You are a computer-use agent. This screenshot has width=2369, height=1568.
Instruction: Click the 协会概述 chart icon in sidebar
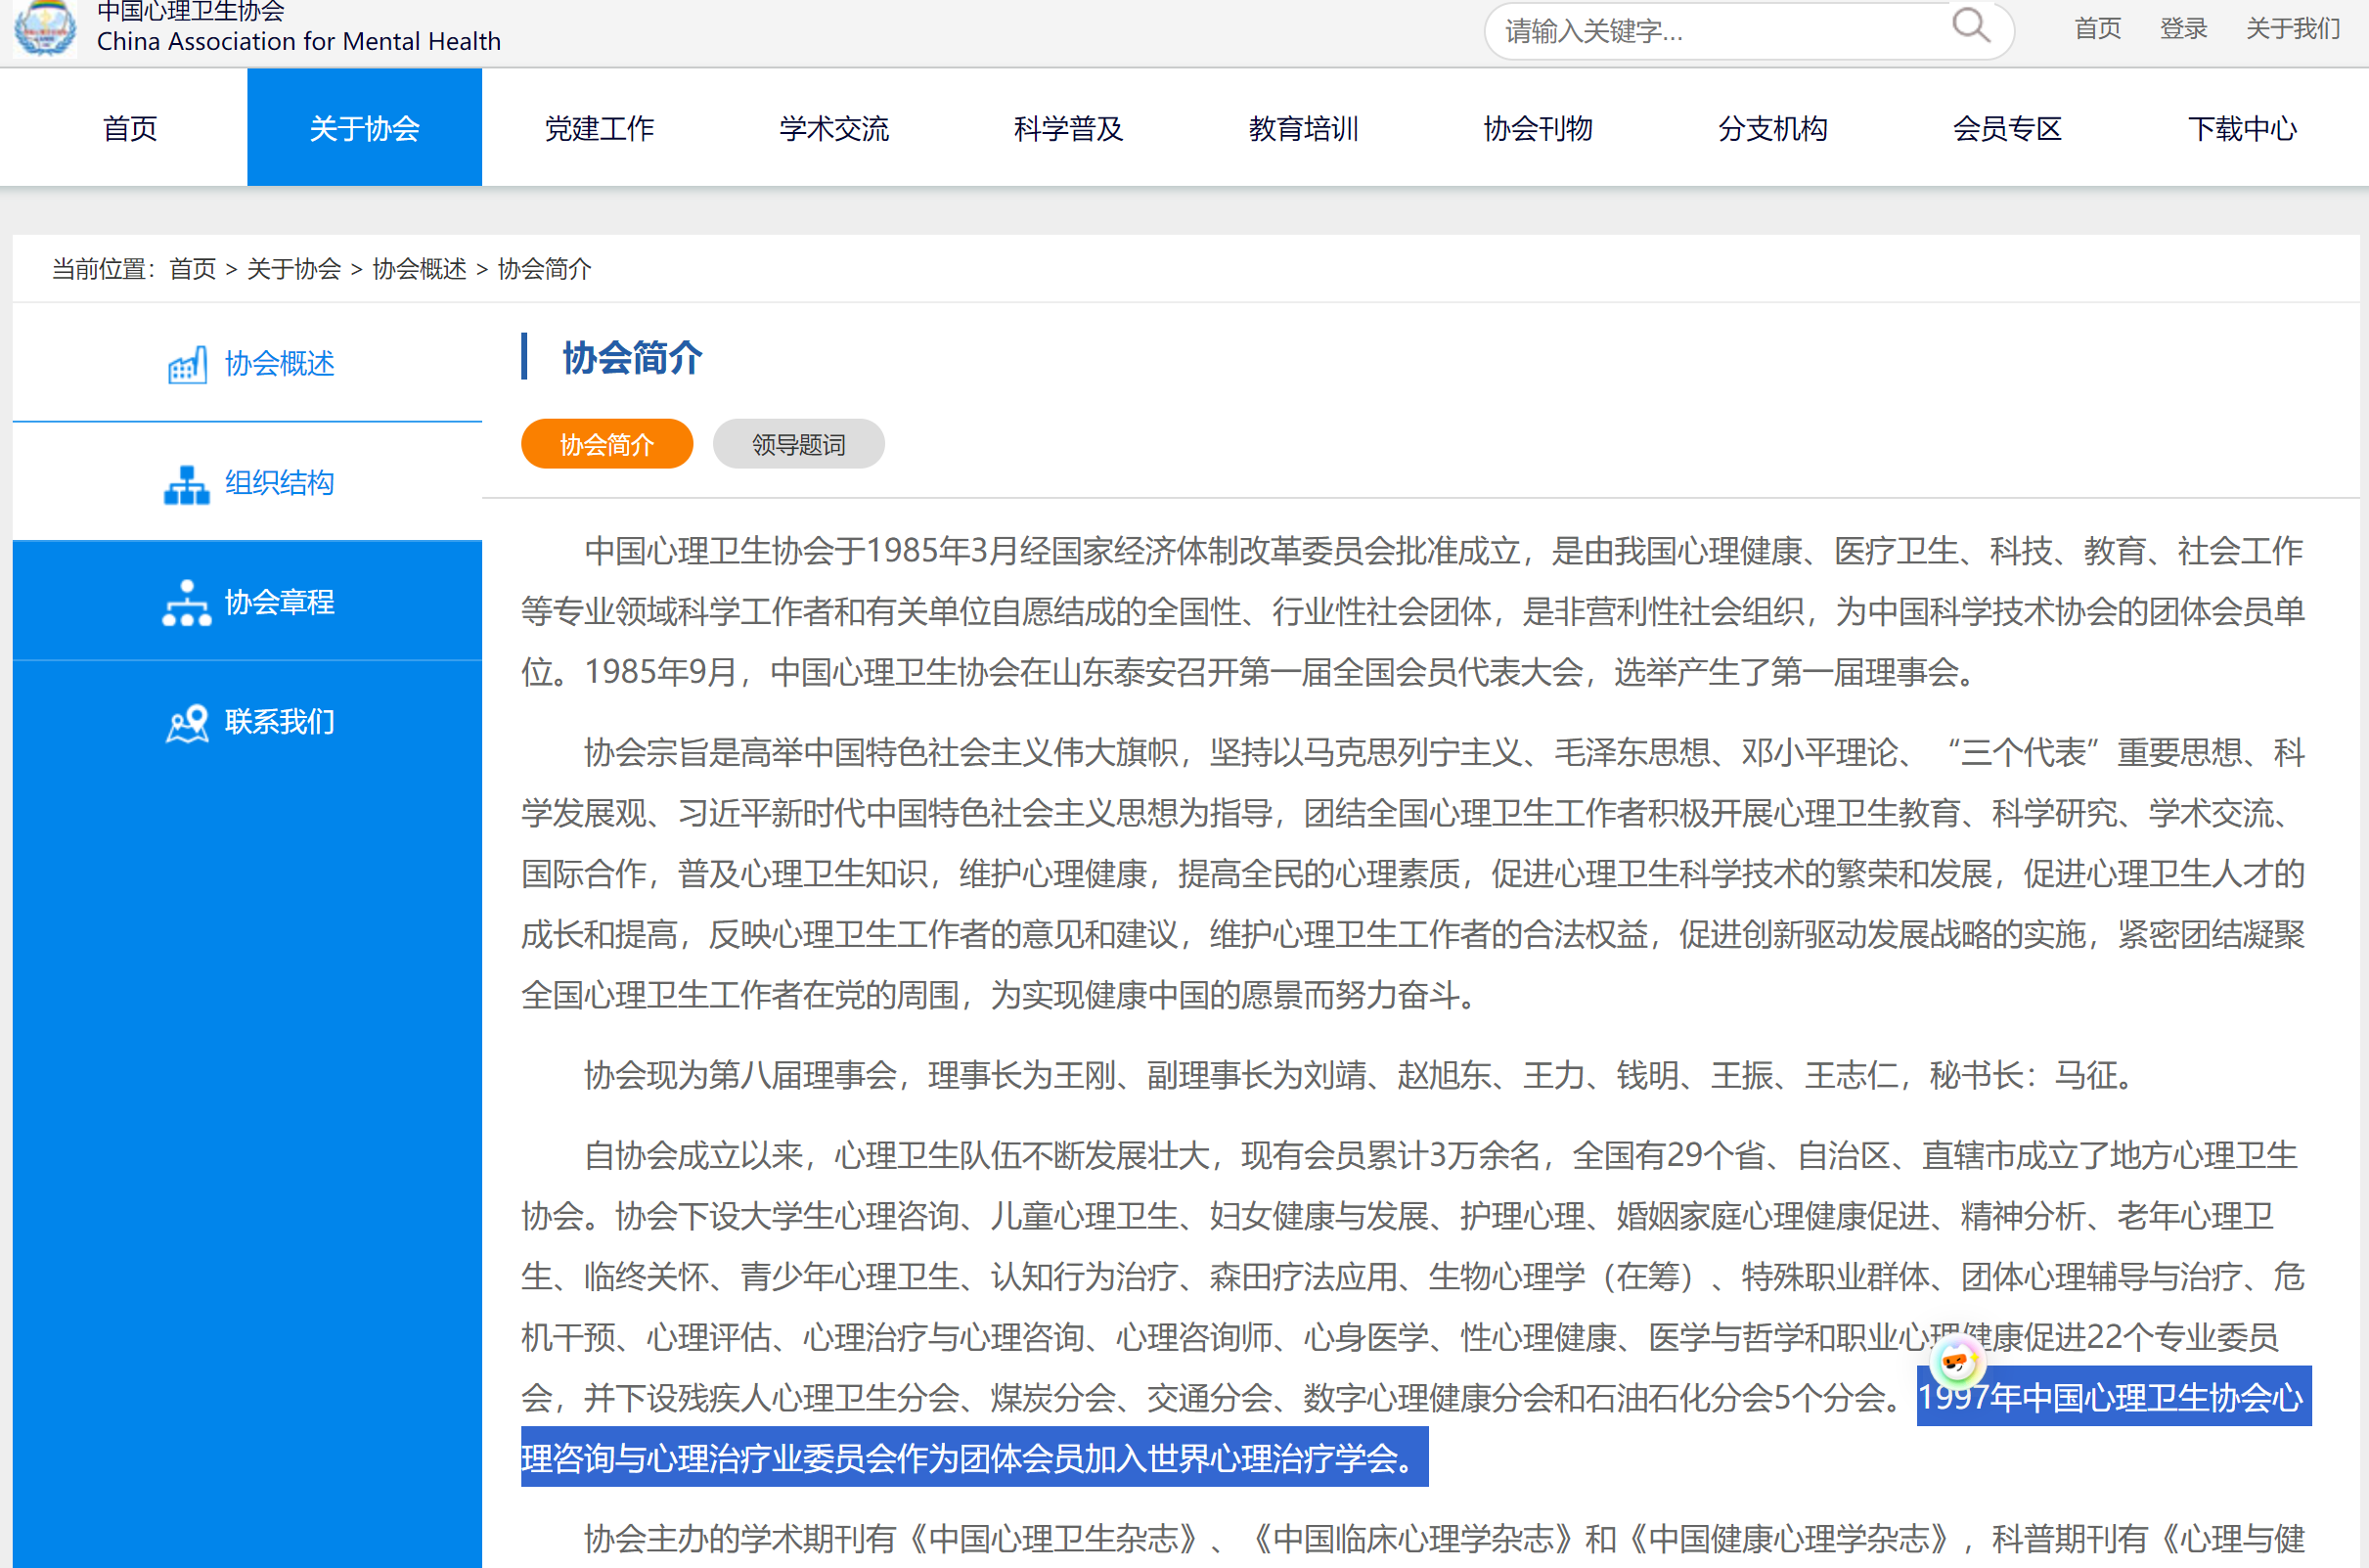tap(187, 364)
